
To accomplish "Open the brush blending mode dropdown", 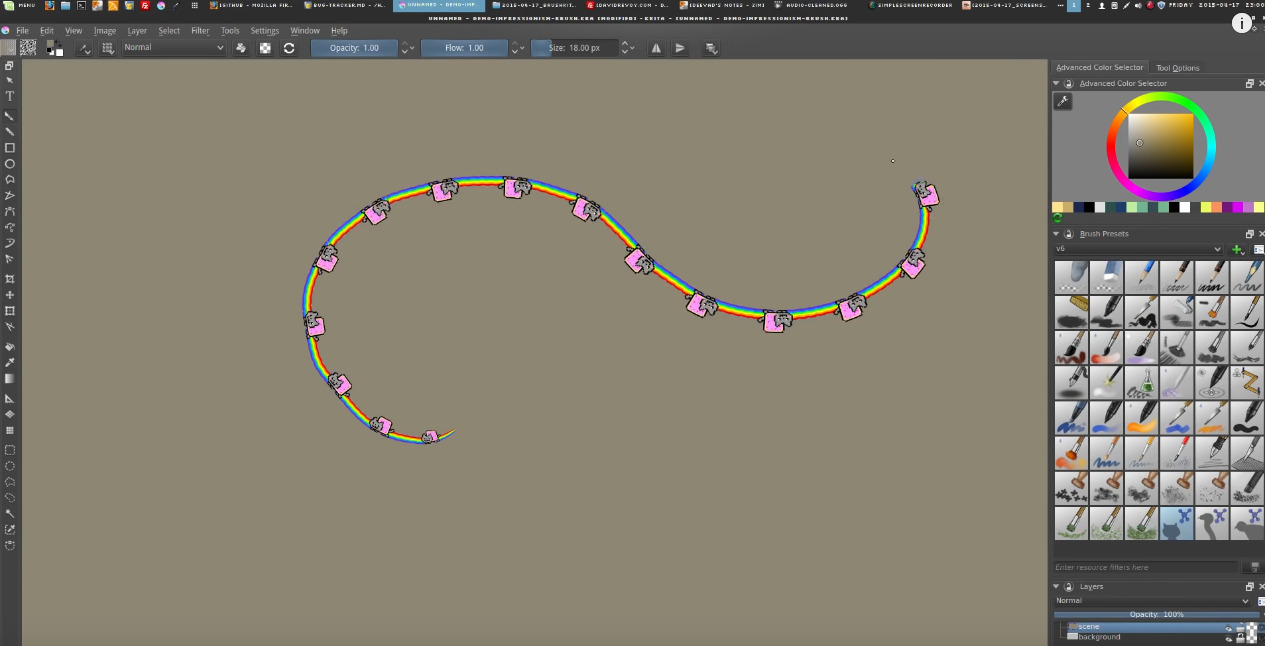I will [174, 48].
